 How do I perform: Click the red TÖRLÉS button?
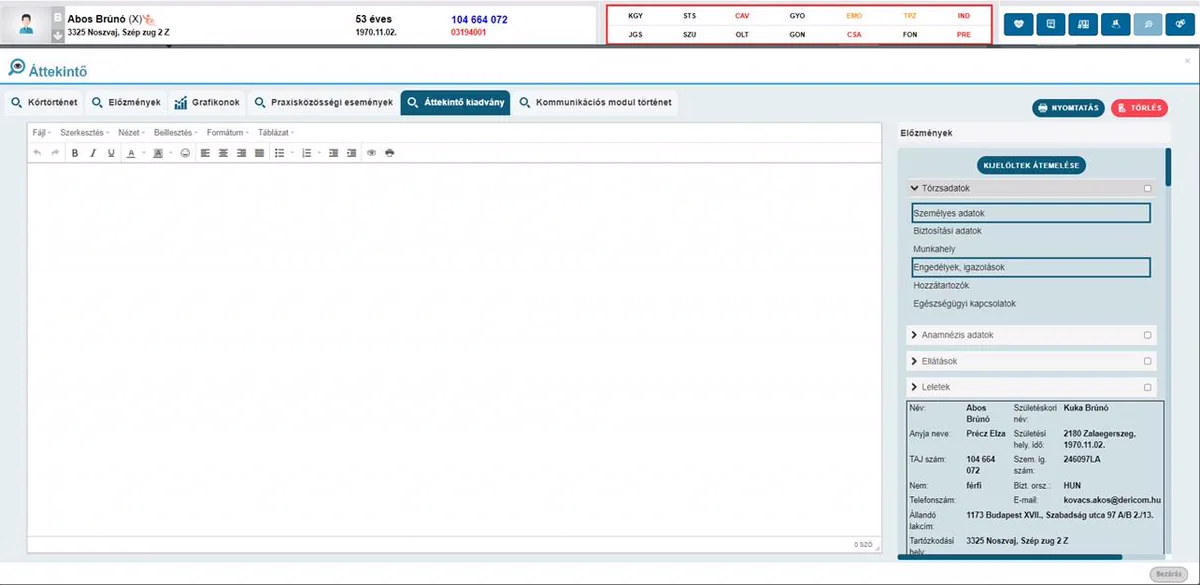(1139, 108)
